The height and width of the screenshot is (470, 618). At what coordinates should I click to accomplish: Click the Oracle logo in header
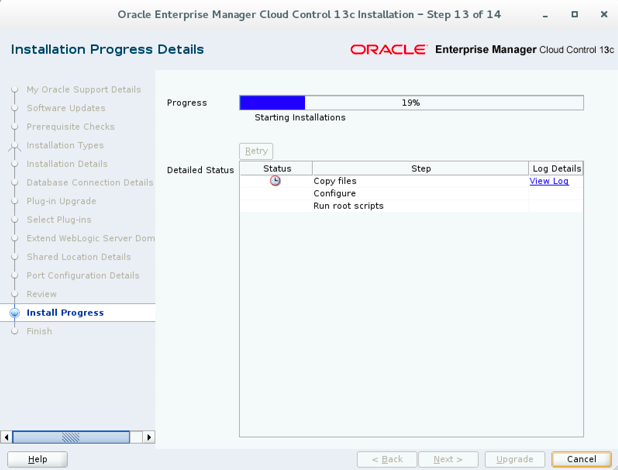388,50
